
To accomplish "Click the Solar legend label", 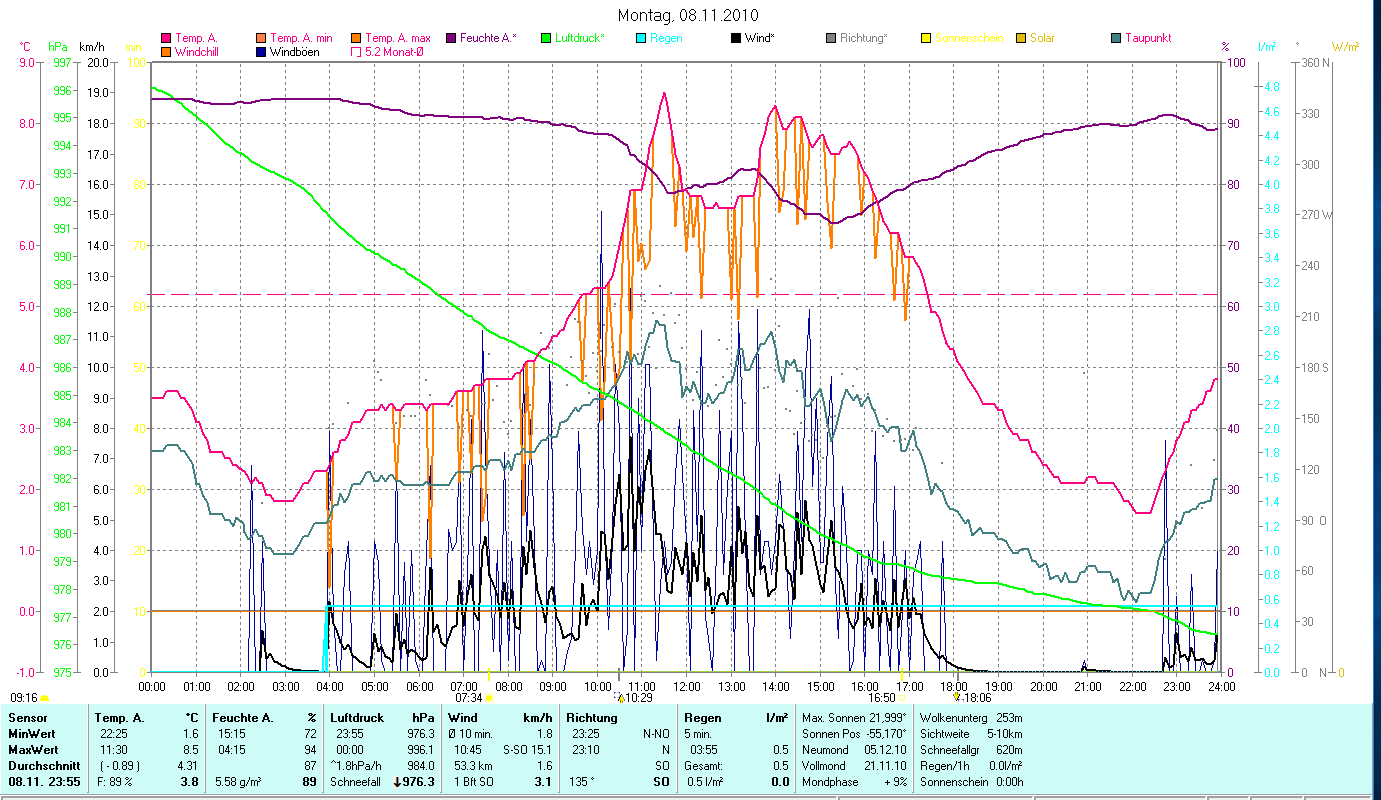I will pos(1042,39).
